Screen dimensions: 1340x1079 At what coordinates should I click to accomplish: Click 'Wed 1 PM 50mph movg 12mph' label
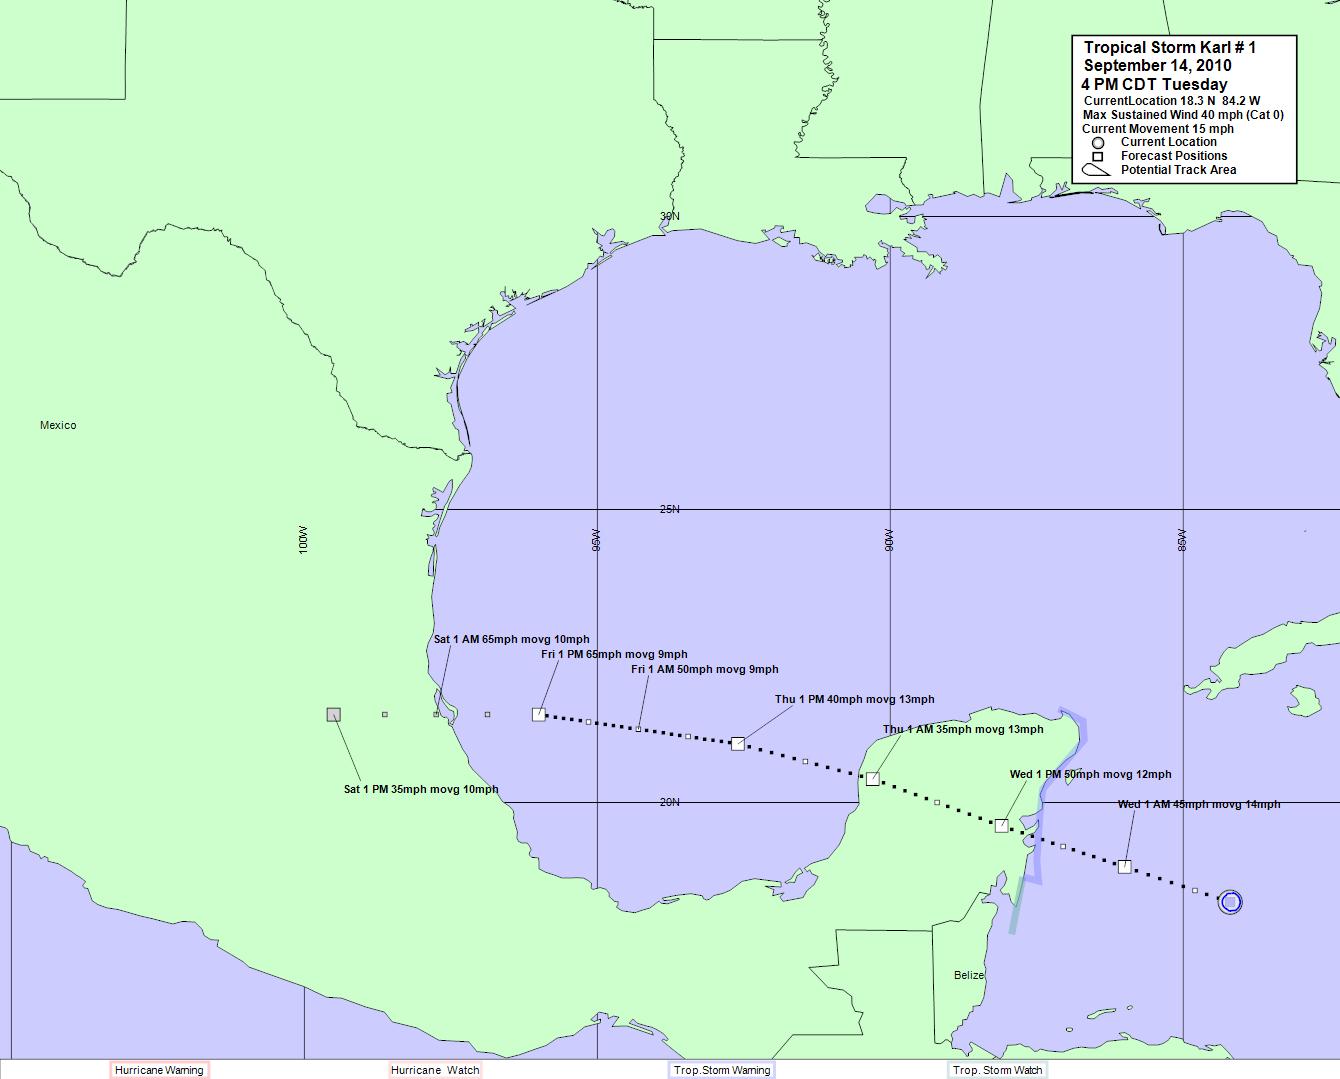click(1091, 774)
